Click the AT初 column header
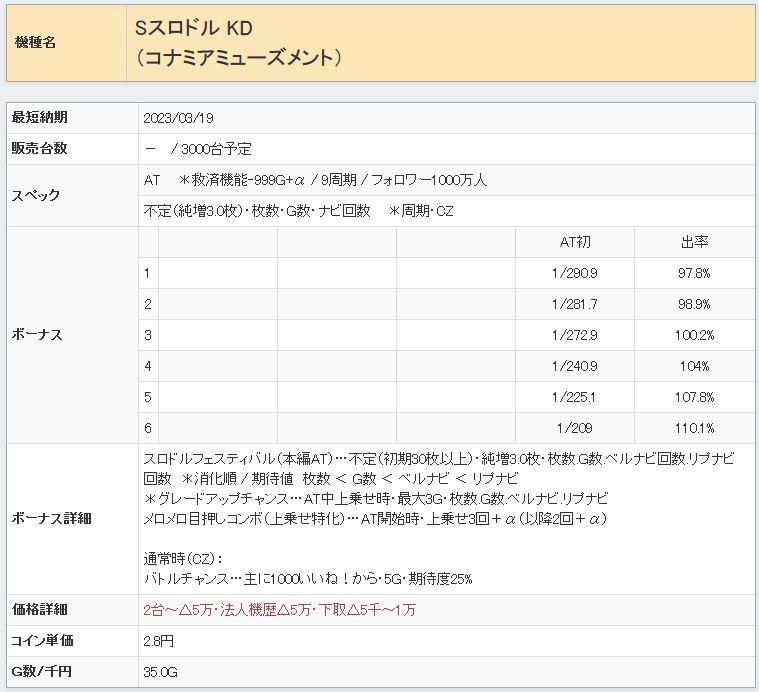 575,242
